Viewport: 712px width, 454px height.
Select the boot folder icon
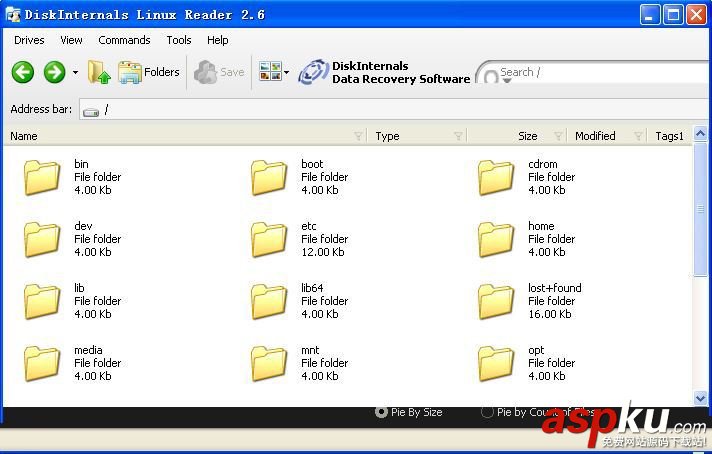269,178
